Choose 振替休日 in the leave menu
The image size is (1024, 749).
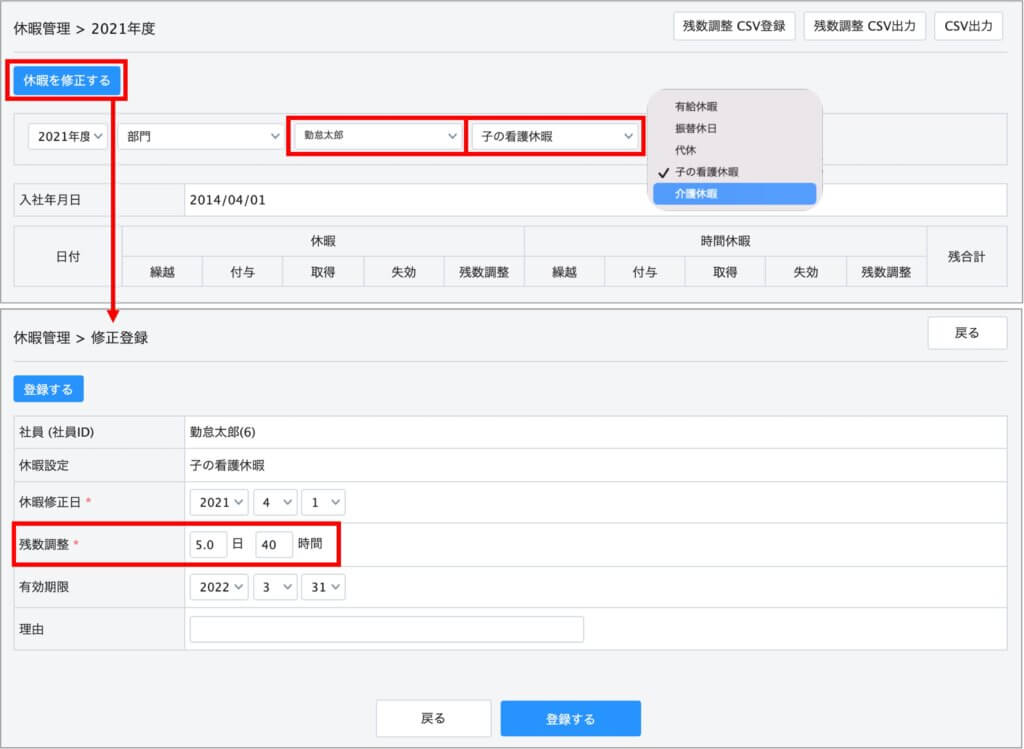[696, 128]
